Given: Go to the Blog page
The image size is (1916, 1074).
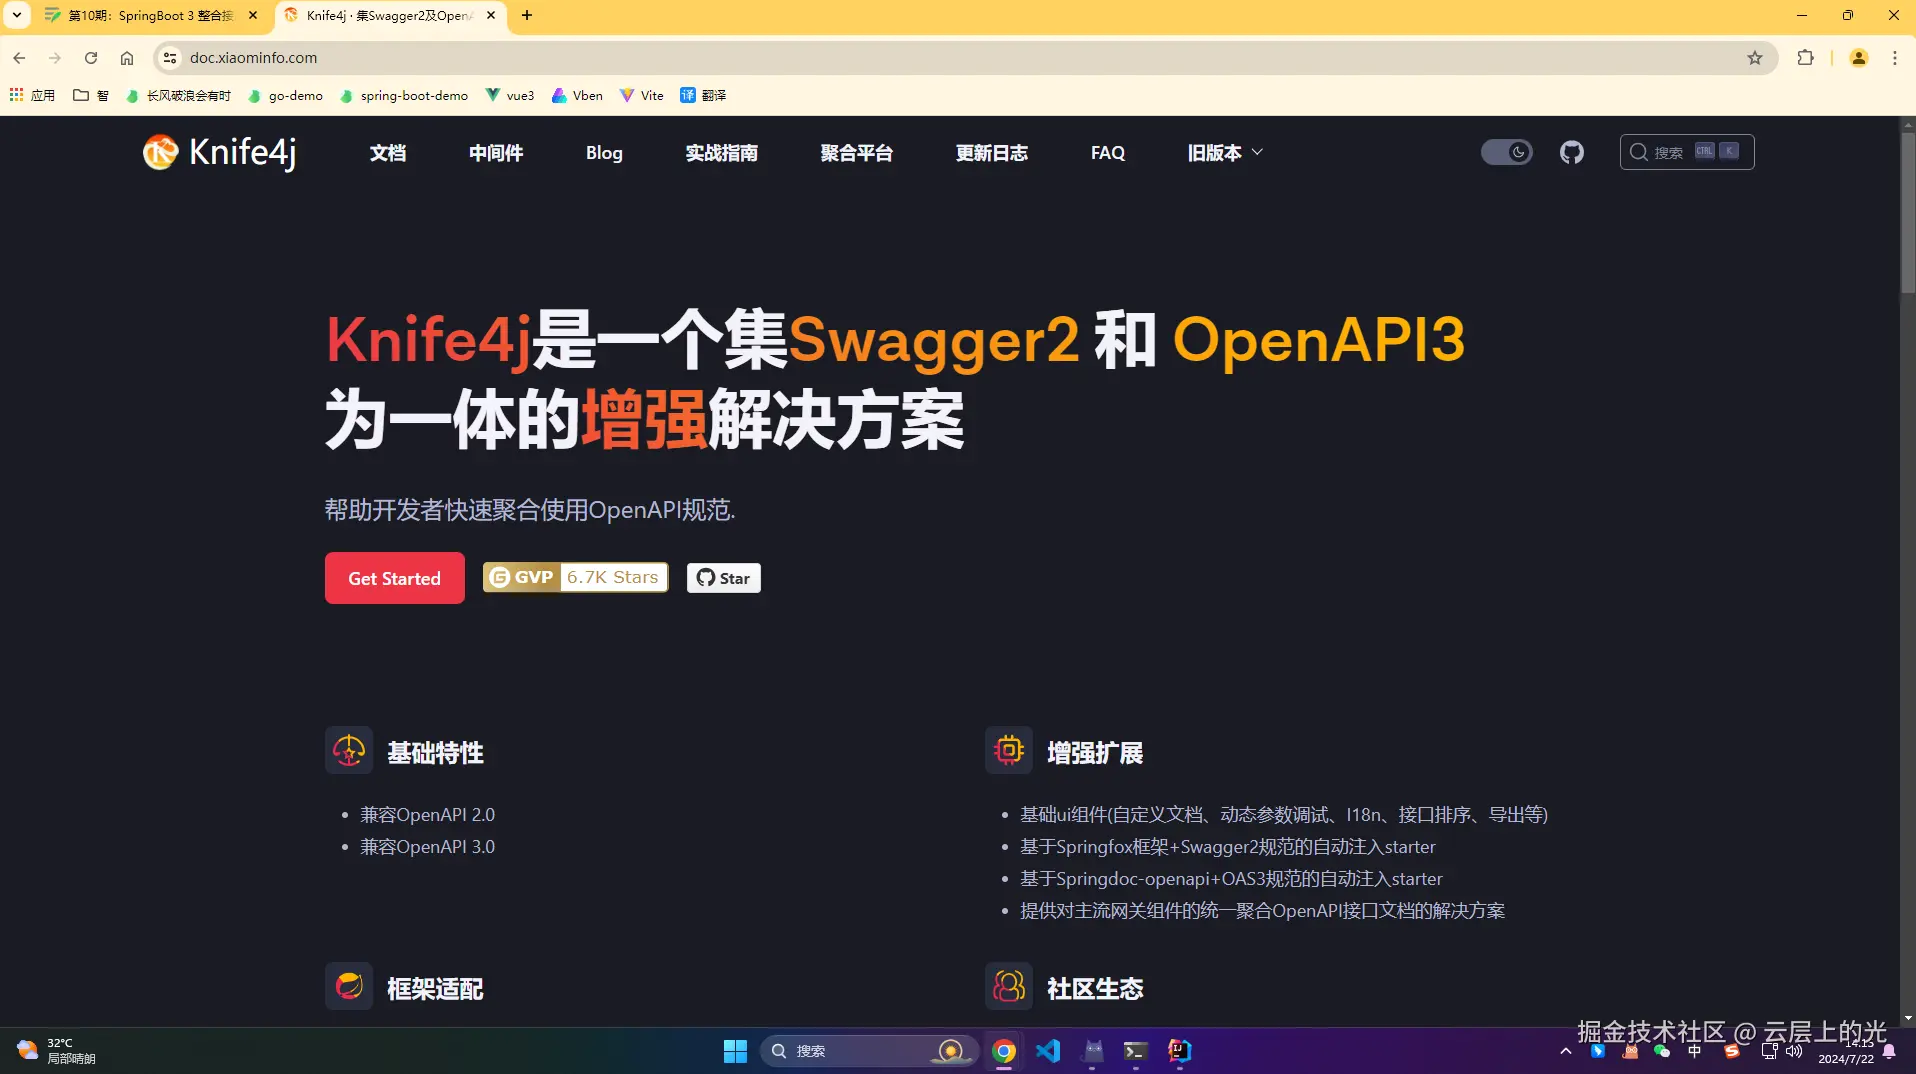Looking at the screenshot, I should point(604,152).
